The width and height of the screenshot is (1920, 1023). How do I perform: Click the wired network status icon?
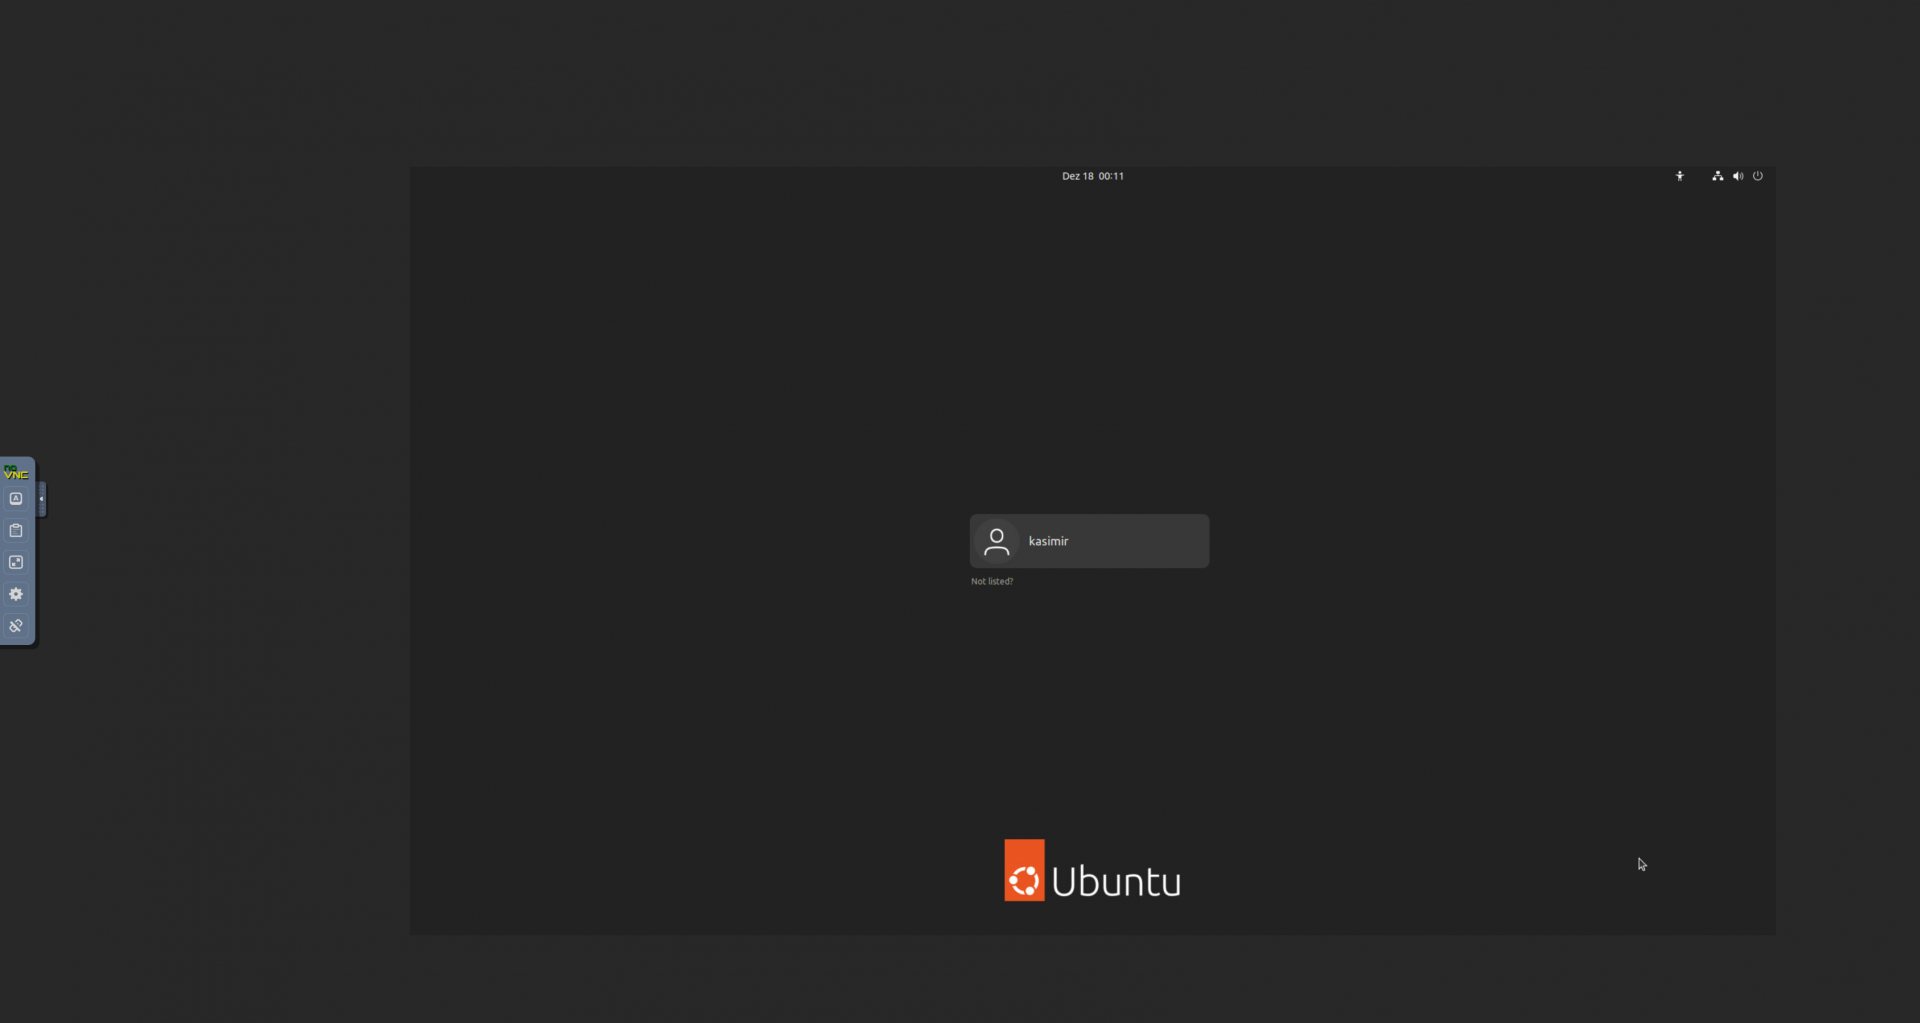(x=1718, y=176)
